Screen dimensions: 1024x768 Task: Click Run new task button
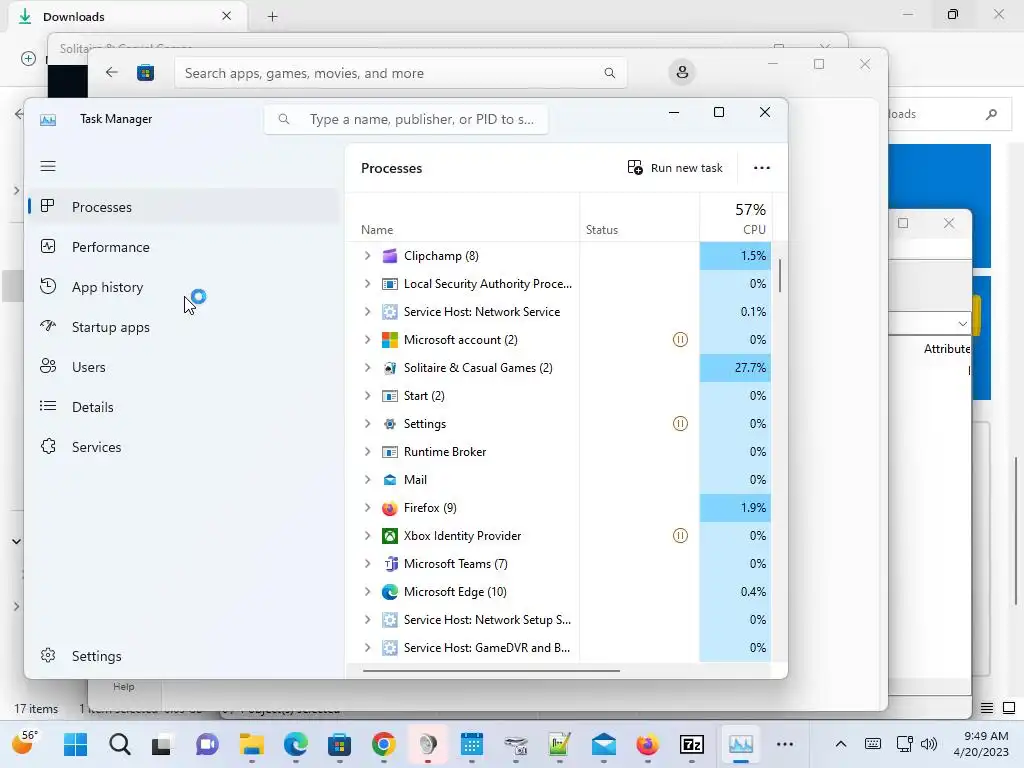(675, 168)
